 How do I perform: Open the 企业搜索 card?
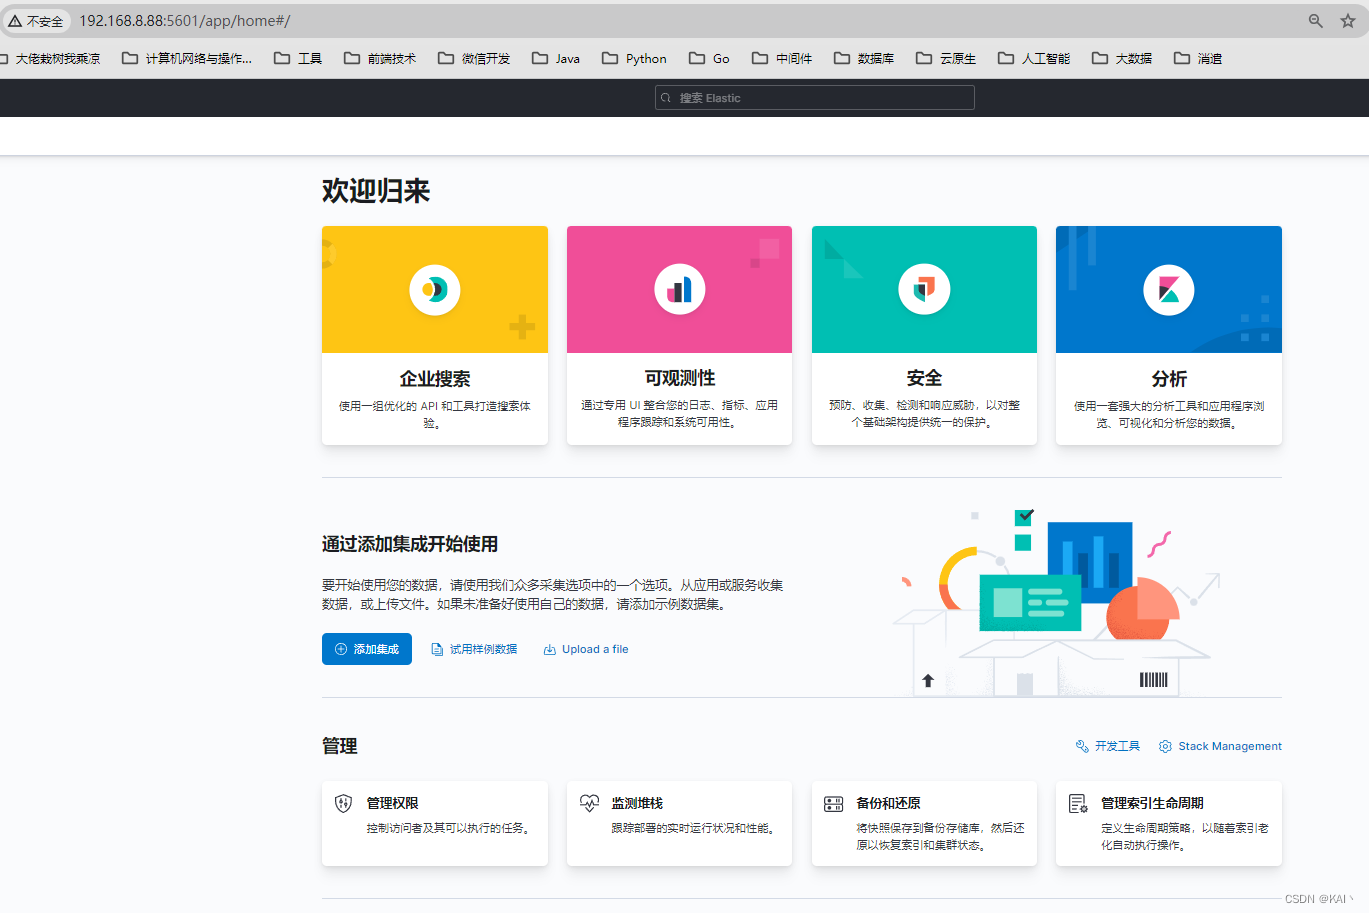435,336
